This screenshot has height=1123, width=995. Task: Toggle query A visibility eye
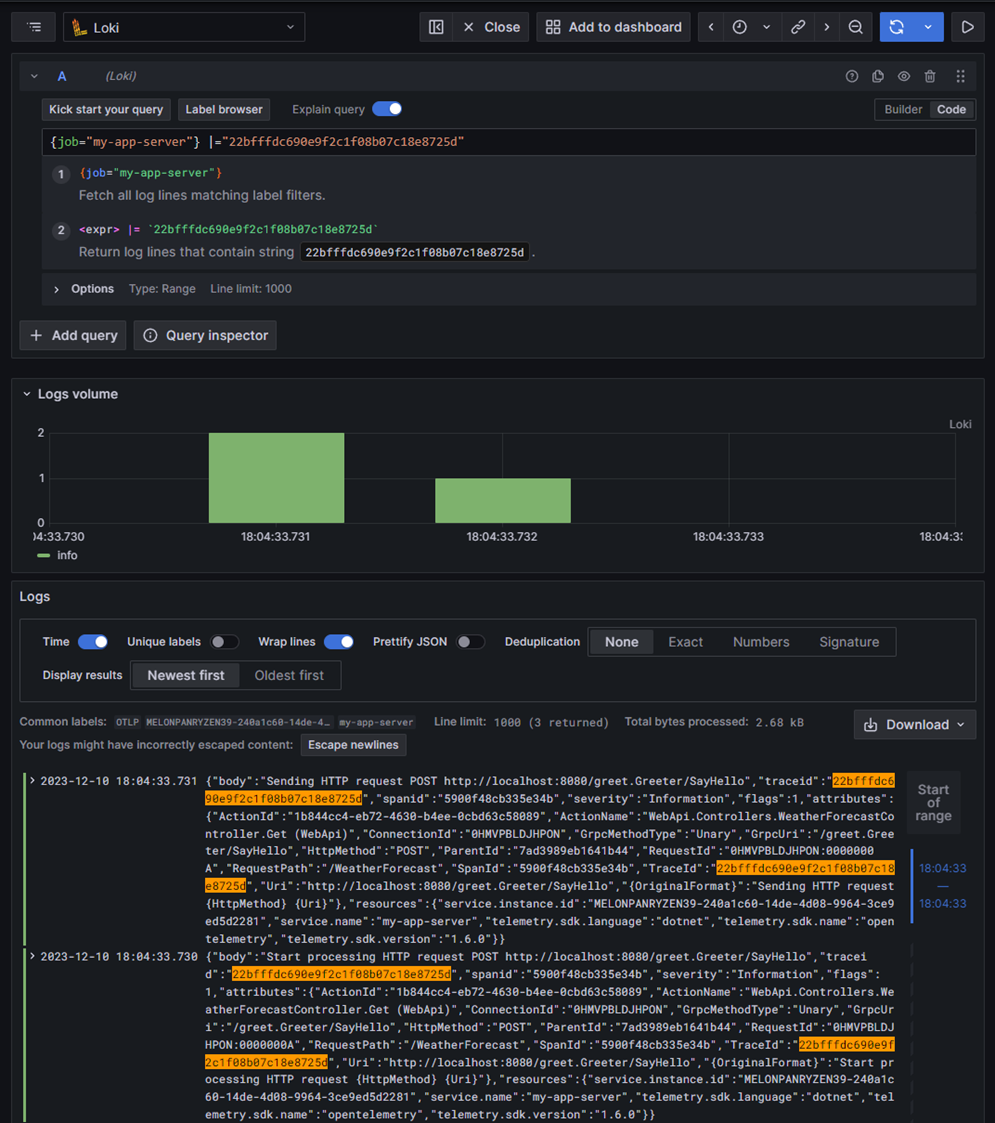coord(904,76)
